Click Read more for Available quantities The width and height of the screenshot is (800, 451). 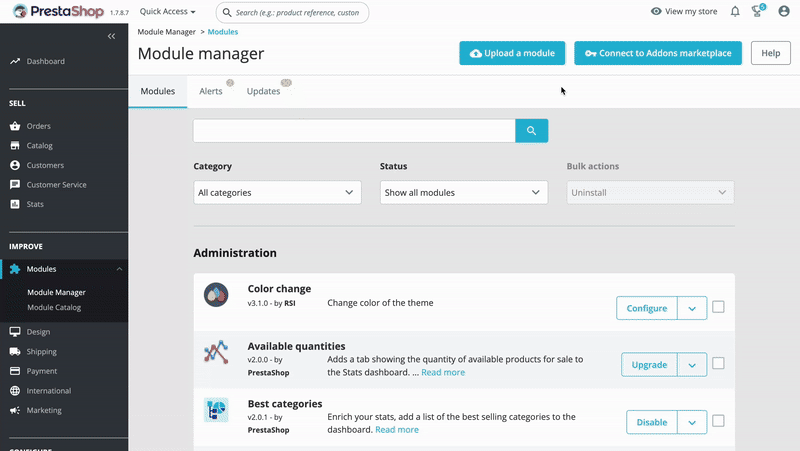pyautogui.click(x=443, y=372)
